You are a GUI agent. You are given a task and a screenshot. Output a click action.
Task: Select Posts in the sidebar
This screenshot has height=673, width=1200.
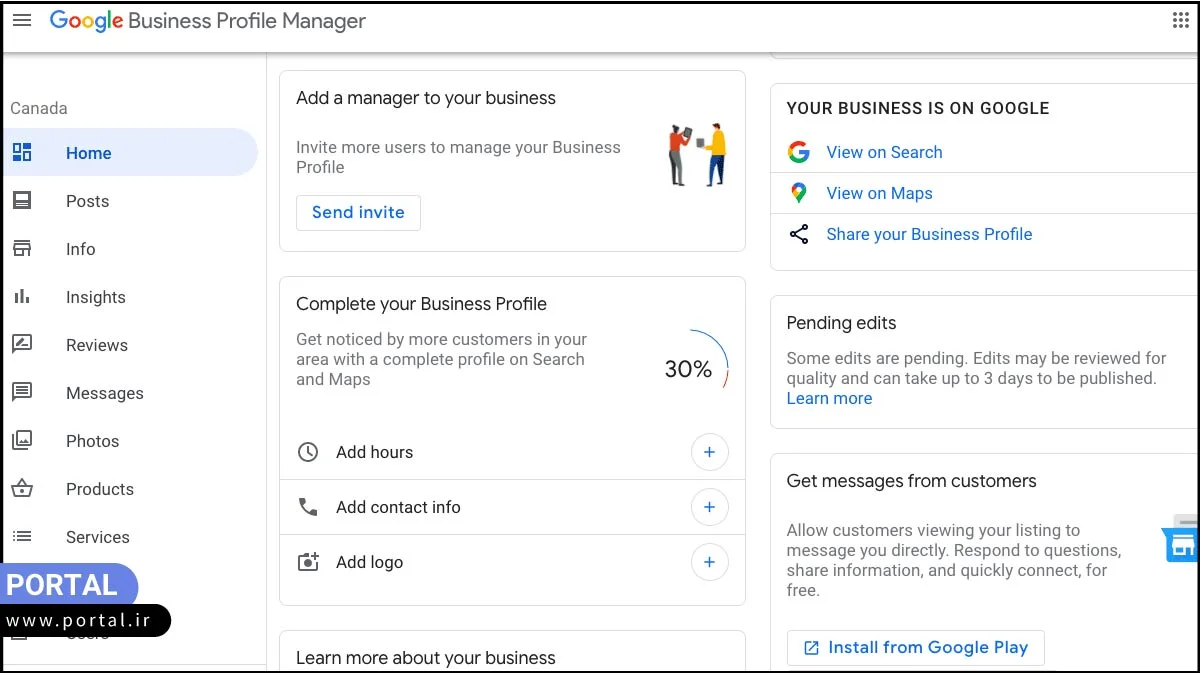(87, 201)
